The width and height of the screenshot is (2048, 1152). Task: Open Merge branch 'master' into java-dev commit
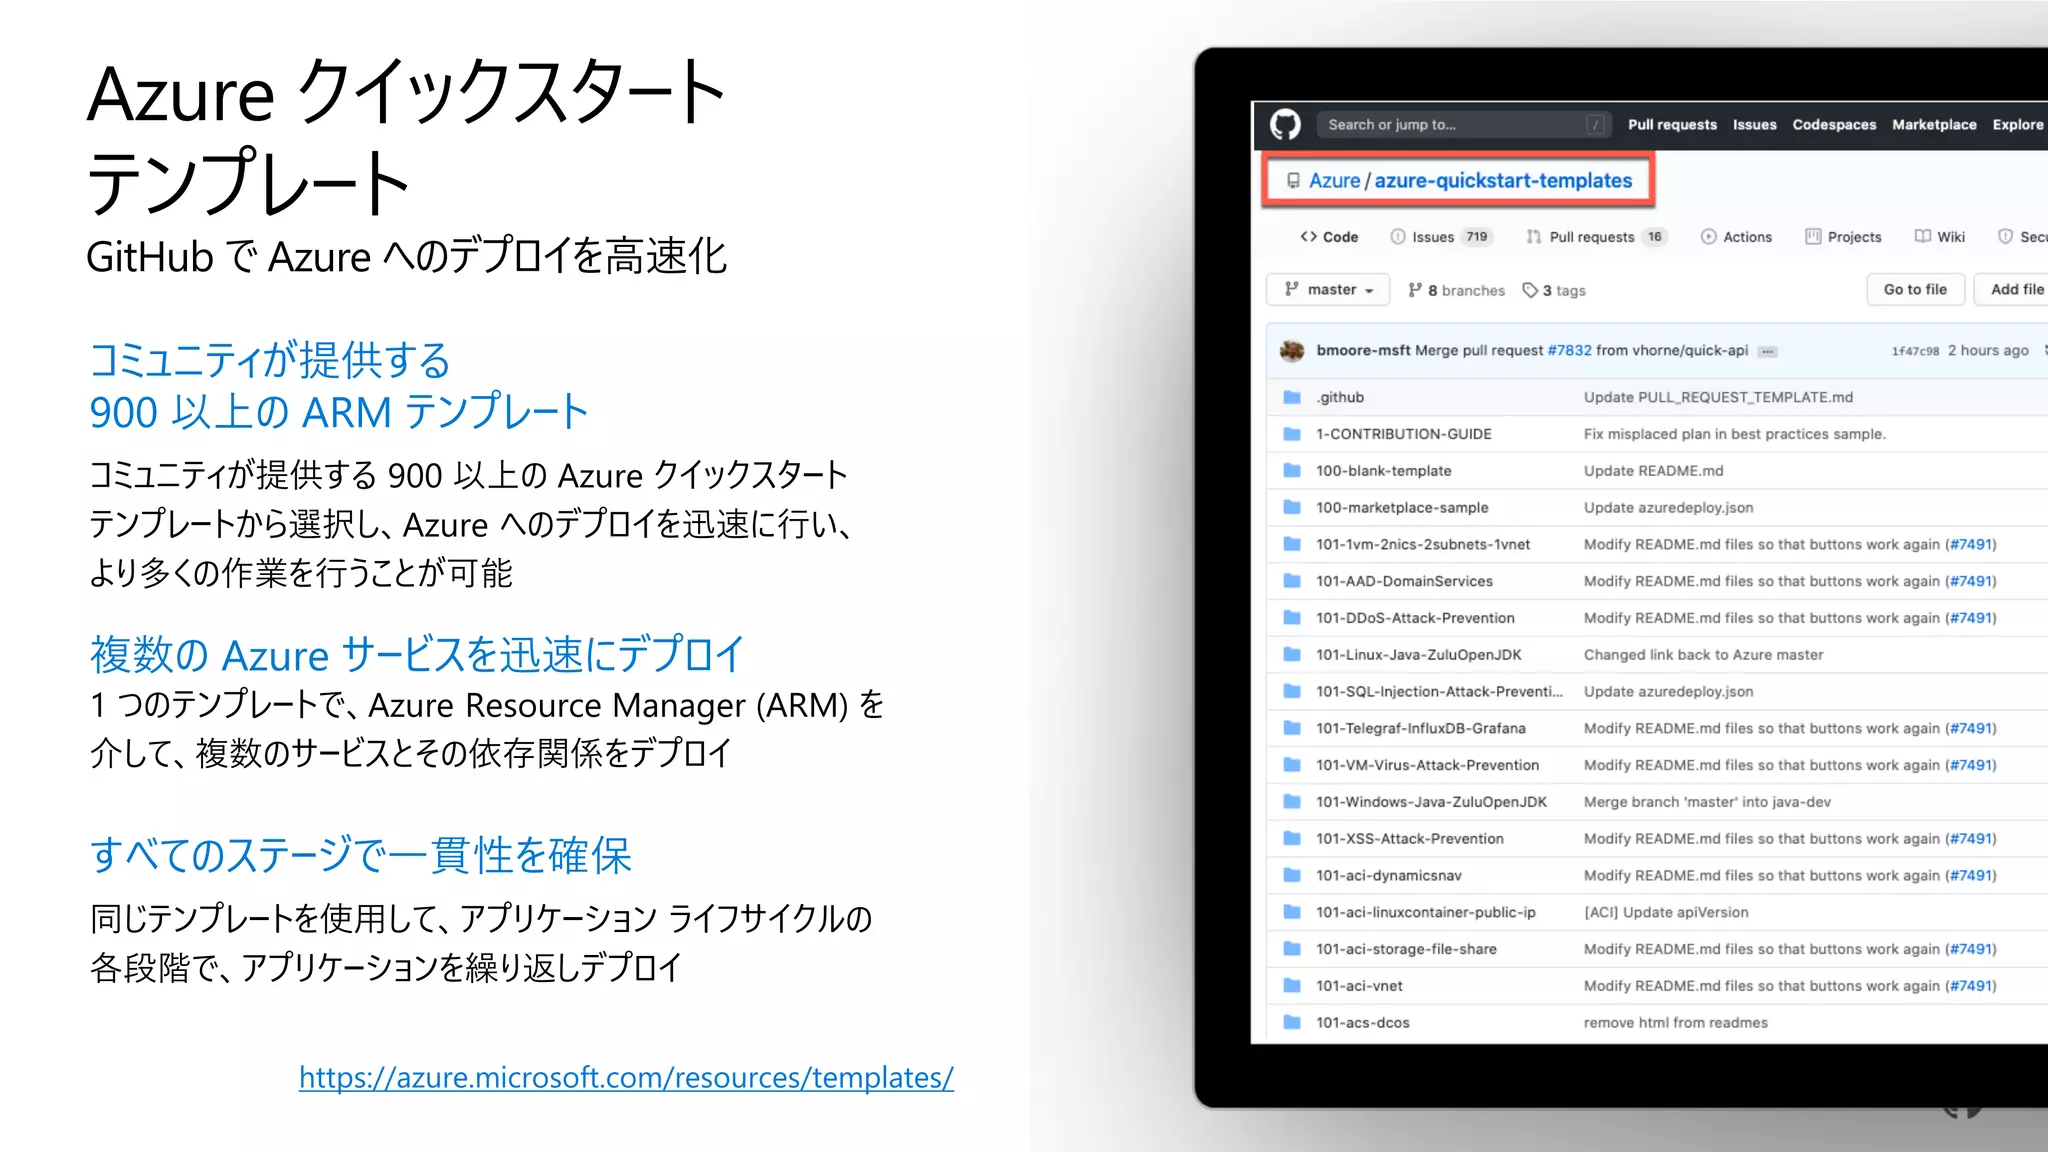(1707, 803)
